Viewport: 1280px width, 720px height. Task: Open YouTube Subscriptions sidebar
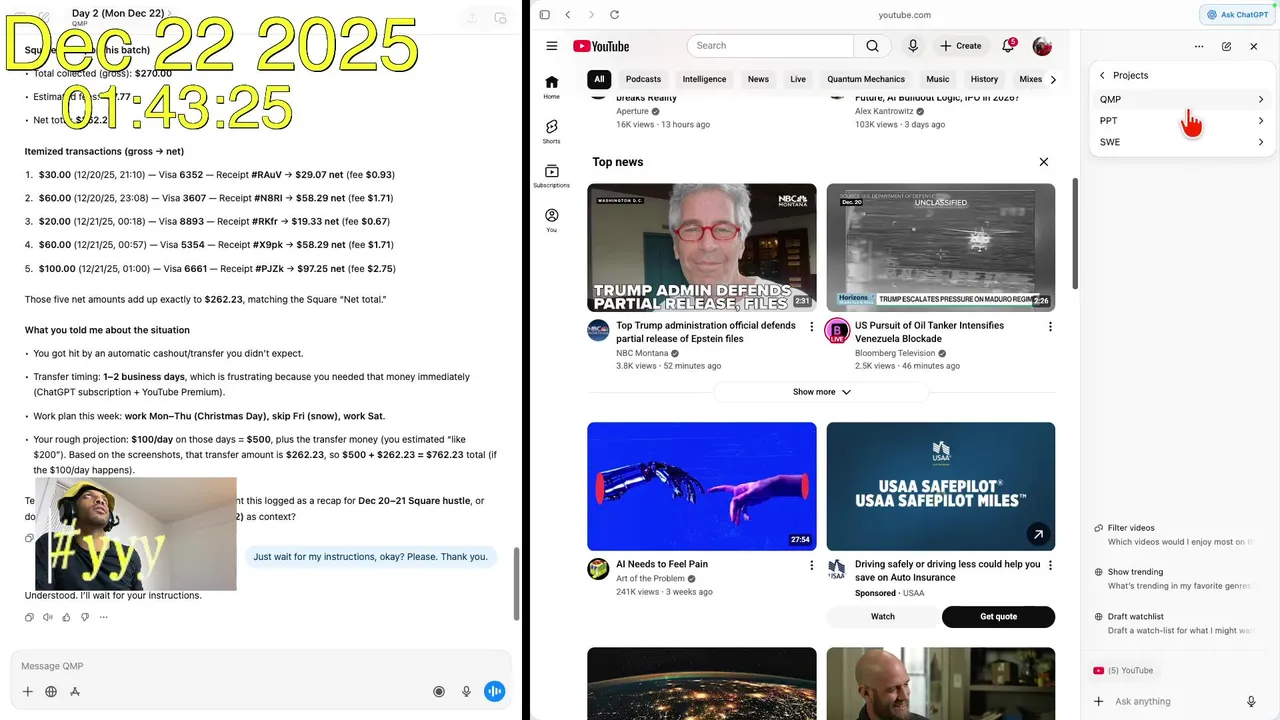551,176
